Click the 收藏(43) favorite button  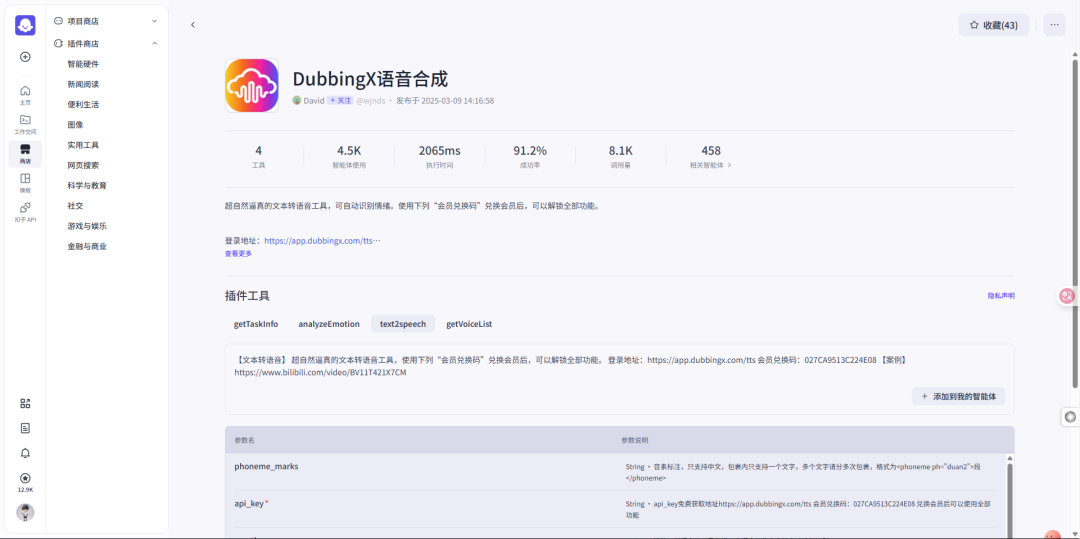coord(993,25)
